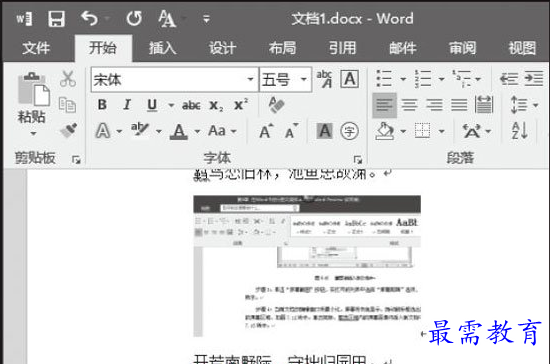The width and height of the screenshot is (550, 364).
Task: Click the enclosed character 字 icon
Action: pyautogui.click(x=349, y=132)
